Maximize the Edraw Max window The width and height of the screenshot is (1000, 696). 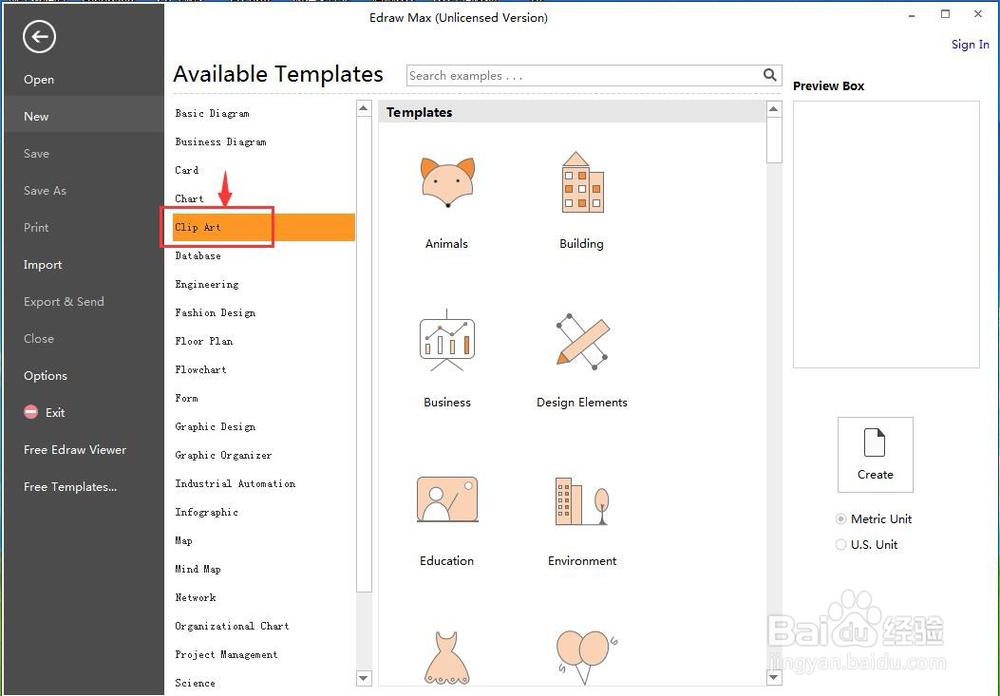coord(945,14)
